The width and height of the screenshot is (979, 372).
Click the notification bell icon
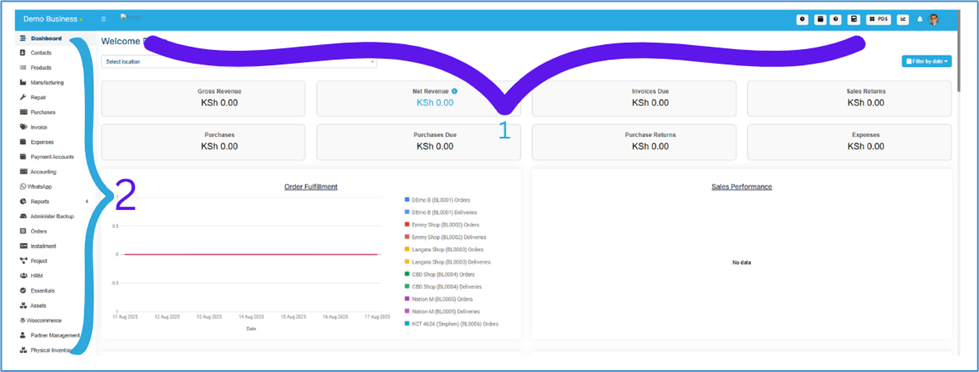(920, 19)
